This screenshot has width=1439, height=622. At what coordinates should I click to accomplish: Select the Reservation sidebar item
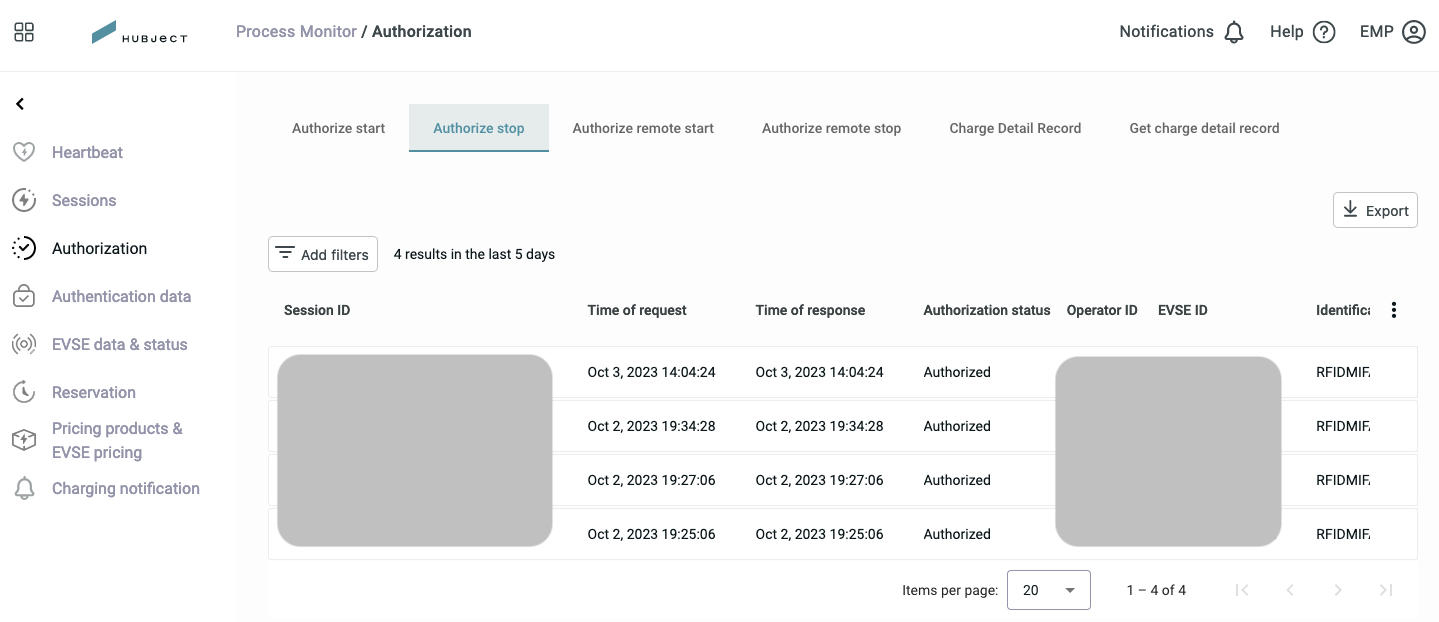coord(93,392)
